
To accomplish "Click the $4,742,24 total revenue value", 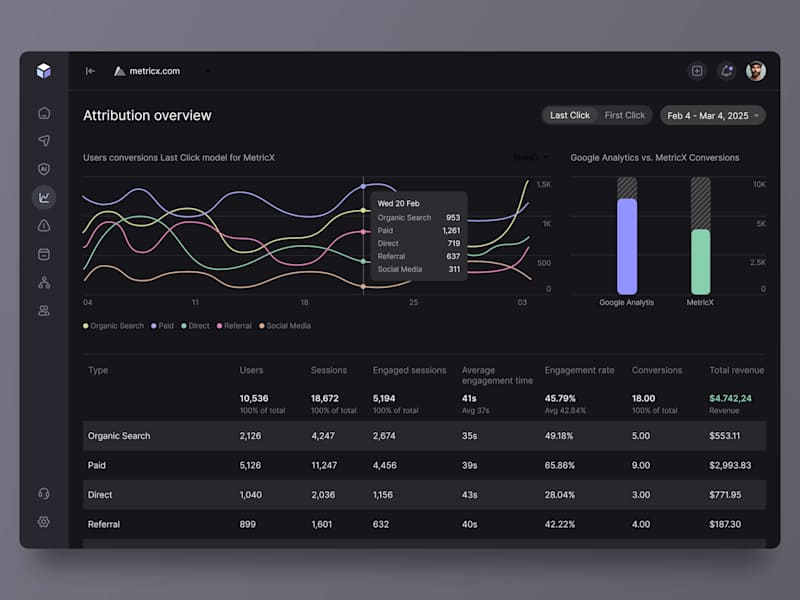I will coord(730,398).
